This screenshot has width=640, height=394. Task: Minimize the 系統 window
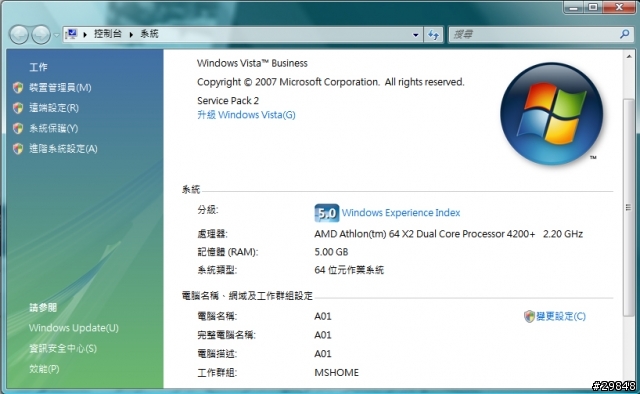tap(574, 7)
